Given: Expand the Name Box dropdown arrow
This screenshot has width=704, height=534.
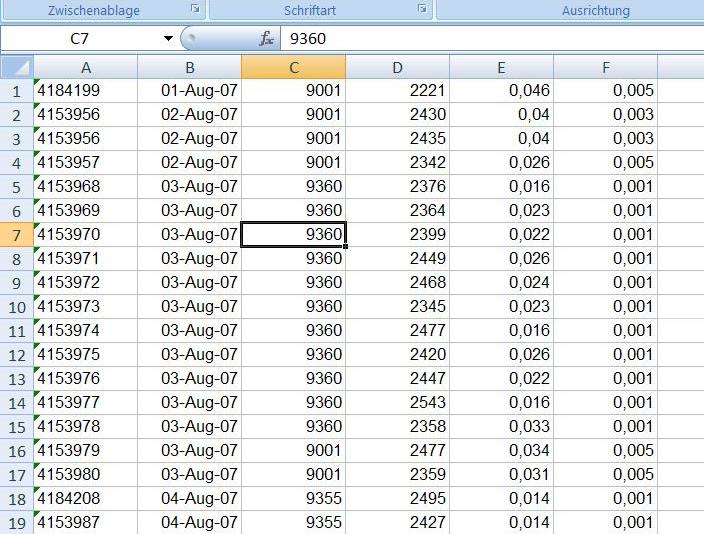Looking at the screenshot, I should point(168,39).
